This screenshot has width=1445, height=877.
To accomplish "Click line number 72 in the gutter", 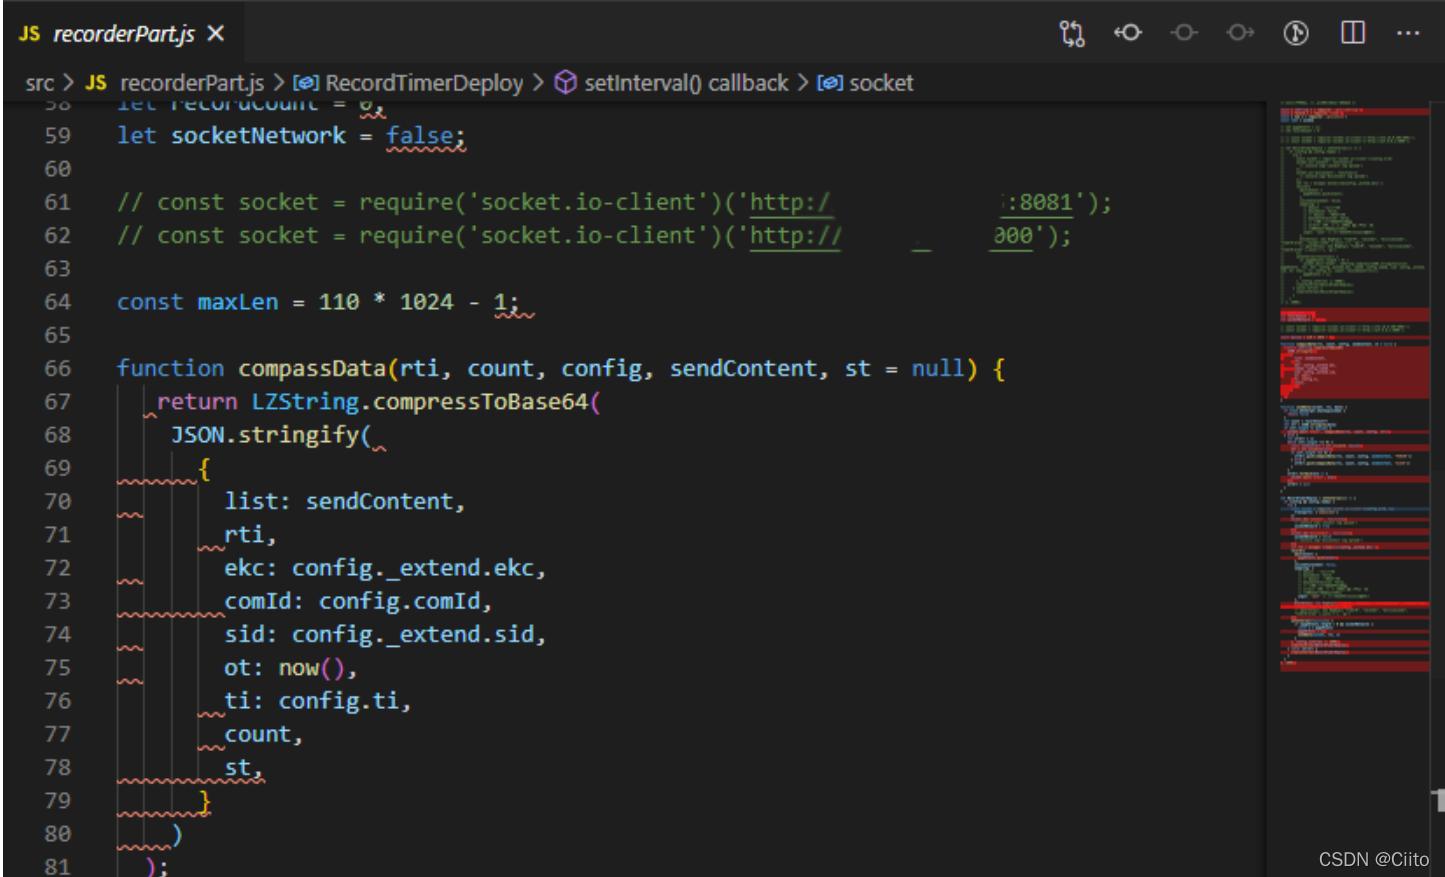I will 58,568.
